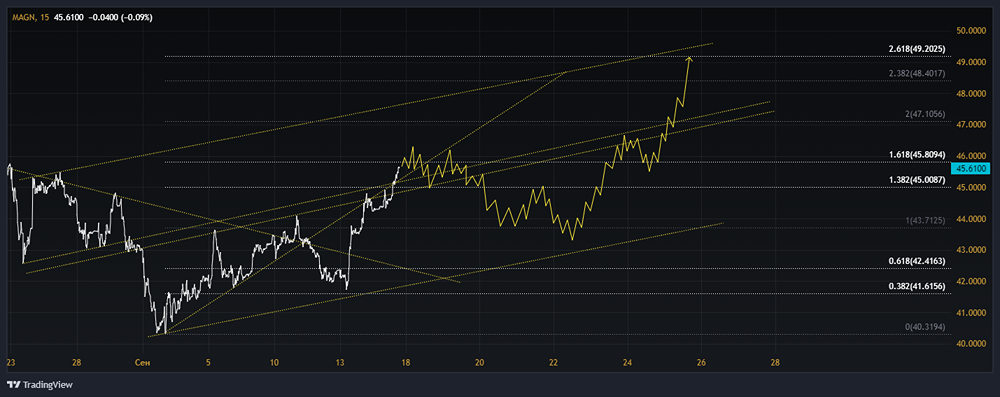Click the 2.618(49.2025) Fibonacci label
The width and height of the screenshot is (1000, 397).
pyautogui.click(x=918, y=49)
